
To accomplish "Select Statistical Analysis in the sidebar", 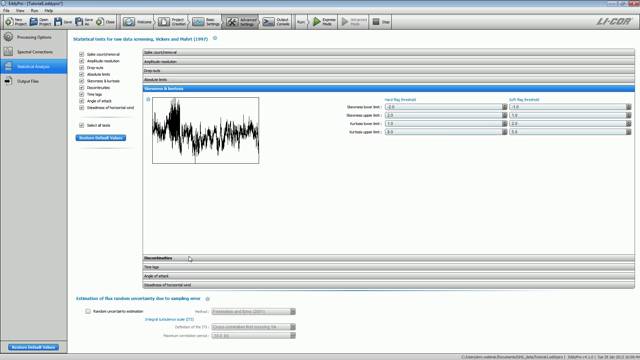I will tap(34, 67).
